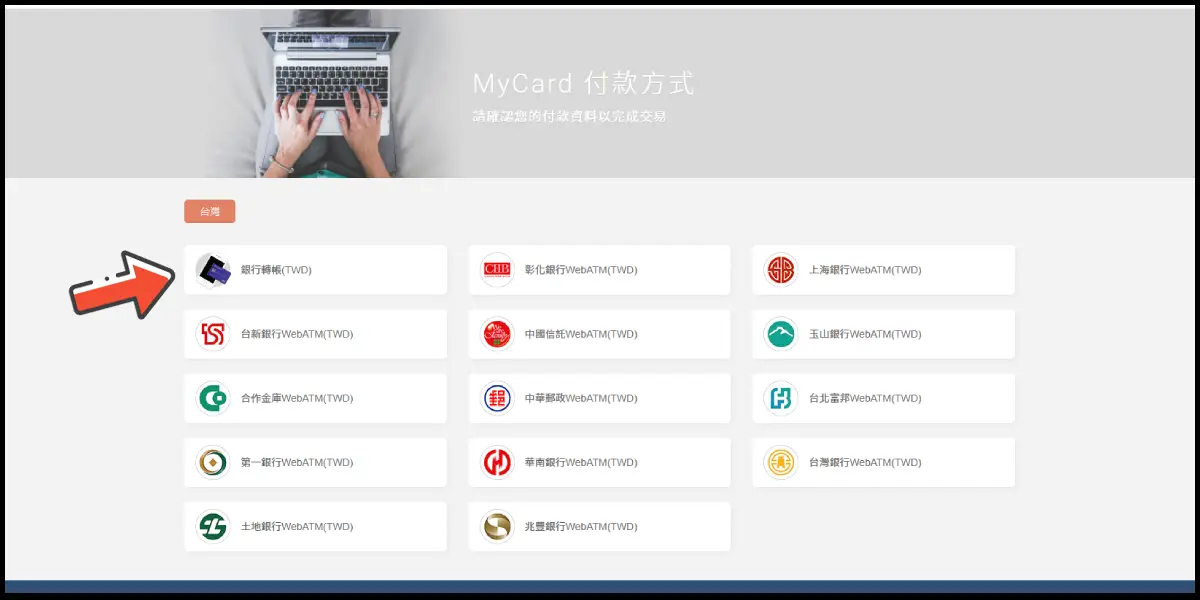Image resolution: width=1200 pixels, height=600 pixels.
Task: Choose the 合作金庫WebATM(TWD) label
Action: pos(297,398)
